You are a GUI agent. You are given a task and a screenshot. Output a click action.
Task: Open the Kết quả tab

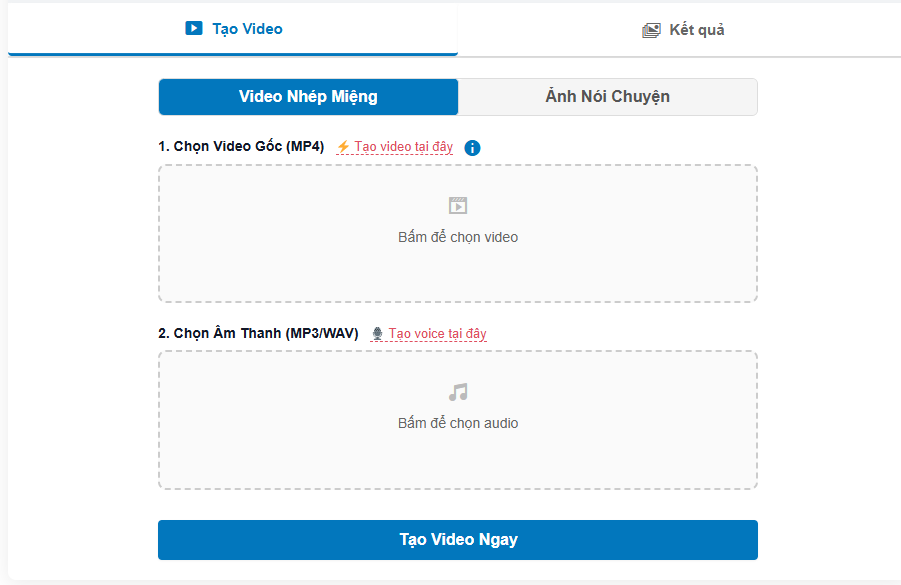click(x=683, y=30)
